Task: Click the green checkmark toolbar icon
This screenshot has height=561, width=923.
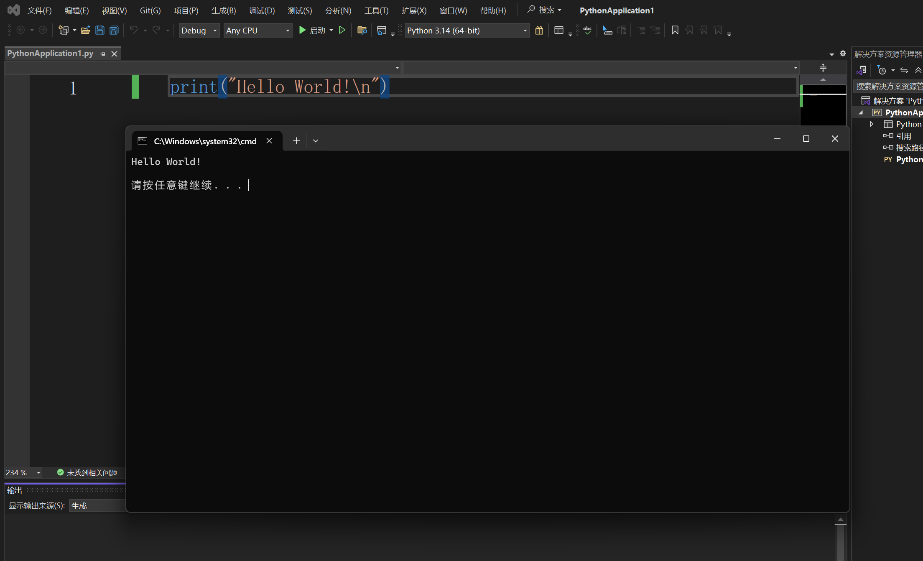Action: [x=587, y=30]
